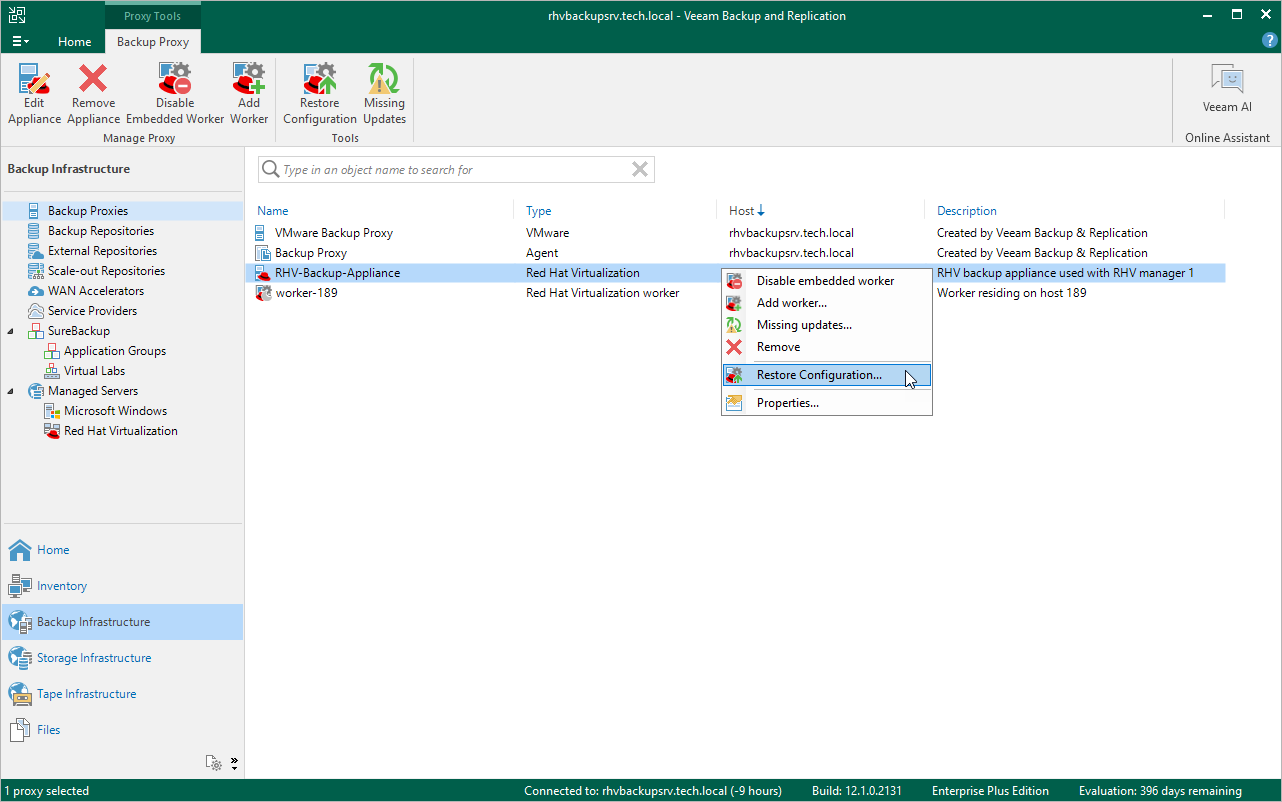The image size is (1282, 802).
Task: Open Backup Infrastructure navigation view
Action: [122, 622]
